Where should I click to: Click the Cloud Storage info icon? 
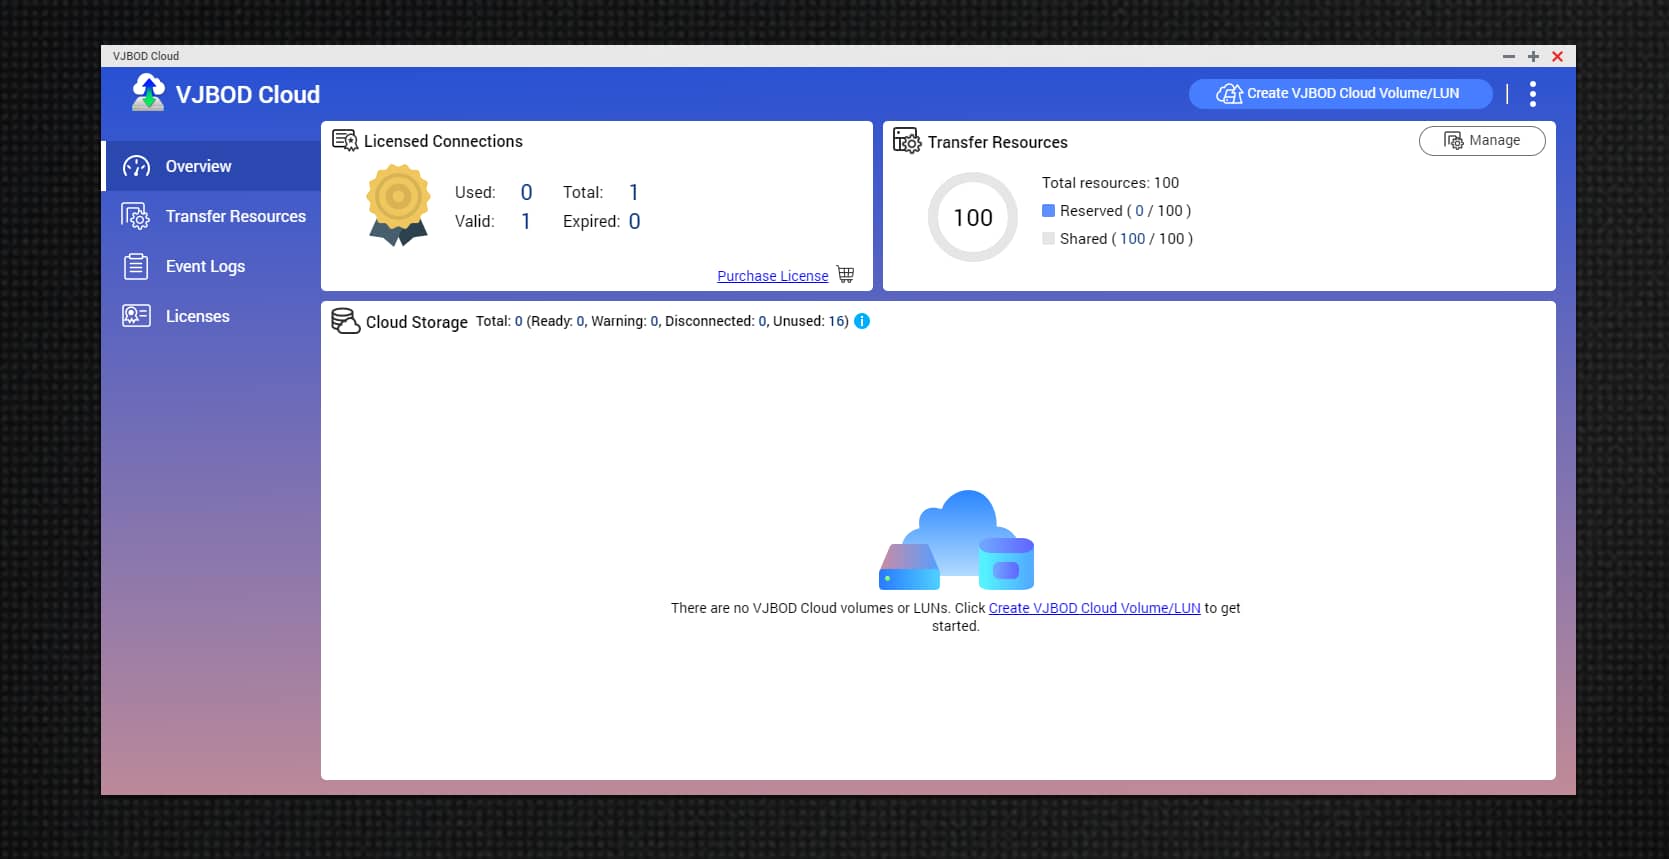point(862,321)
